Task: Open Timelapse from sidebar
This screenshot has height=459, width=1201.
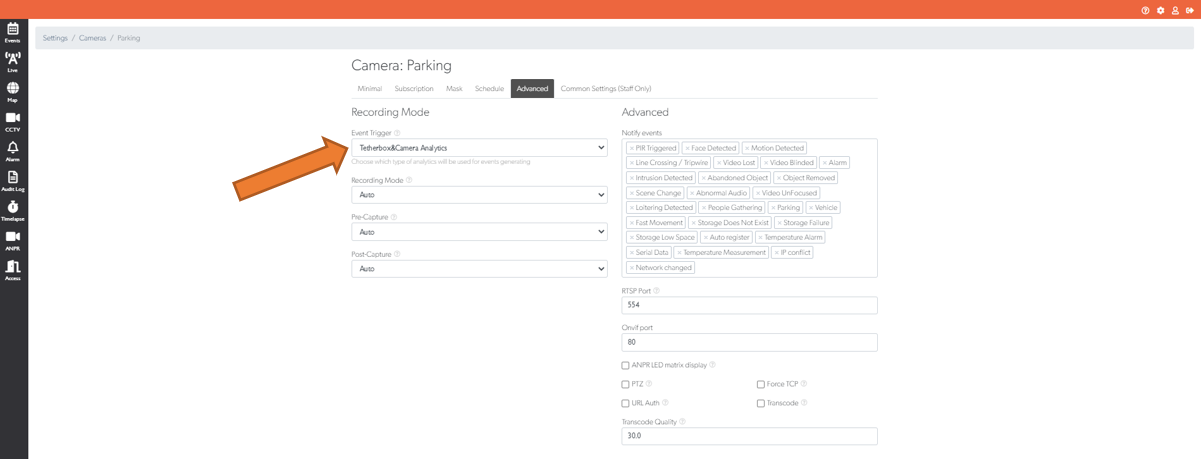Action: (13, 211)
